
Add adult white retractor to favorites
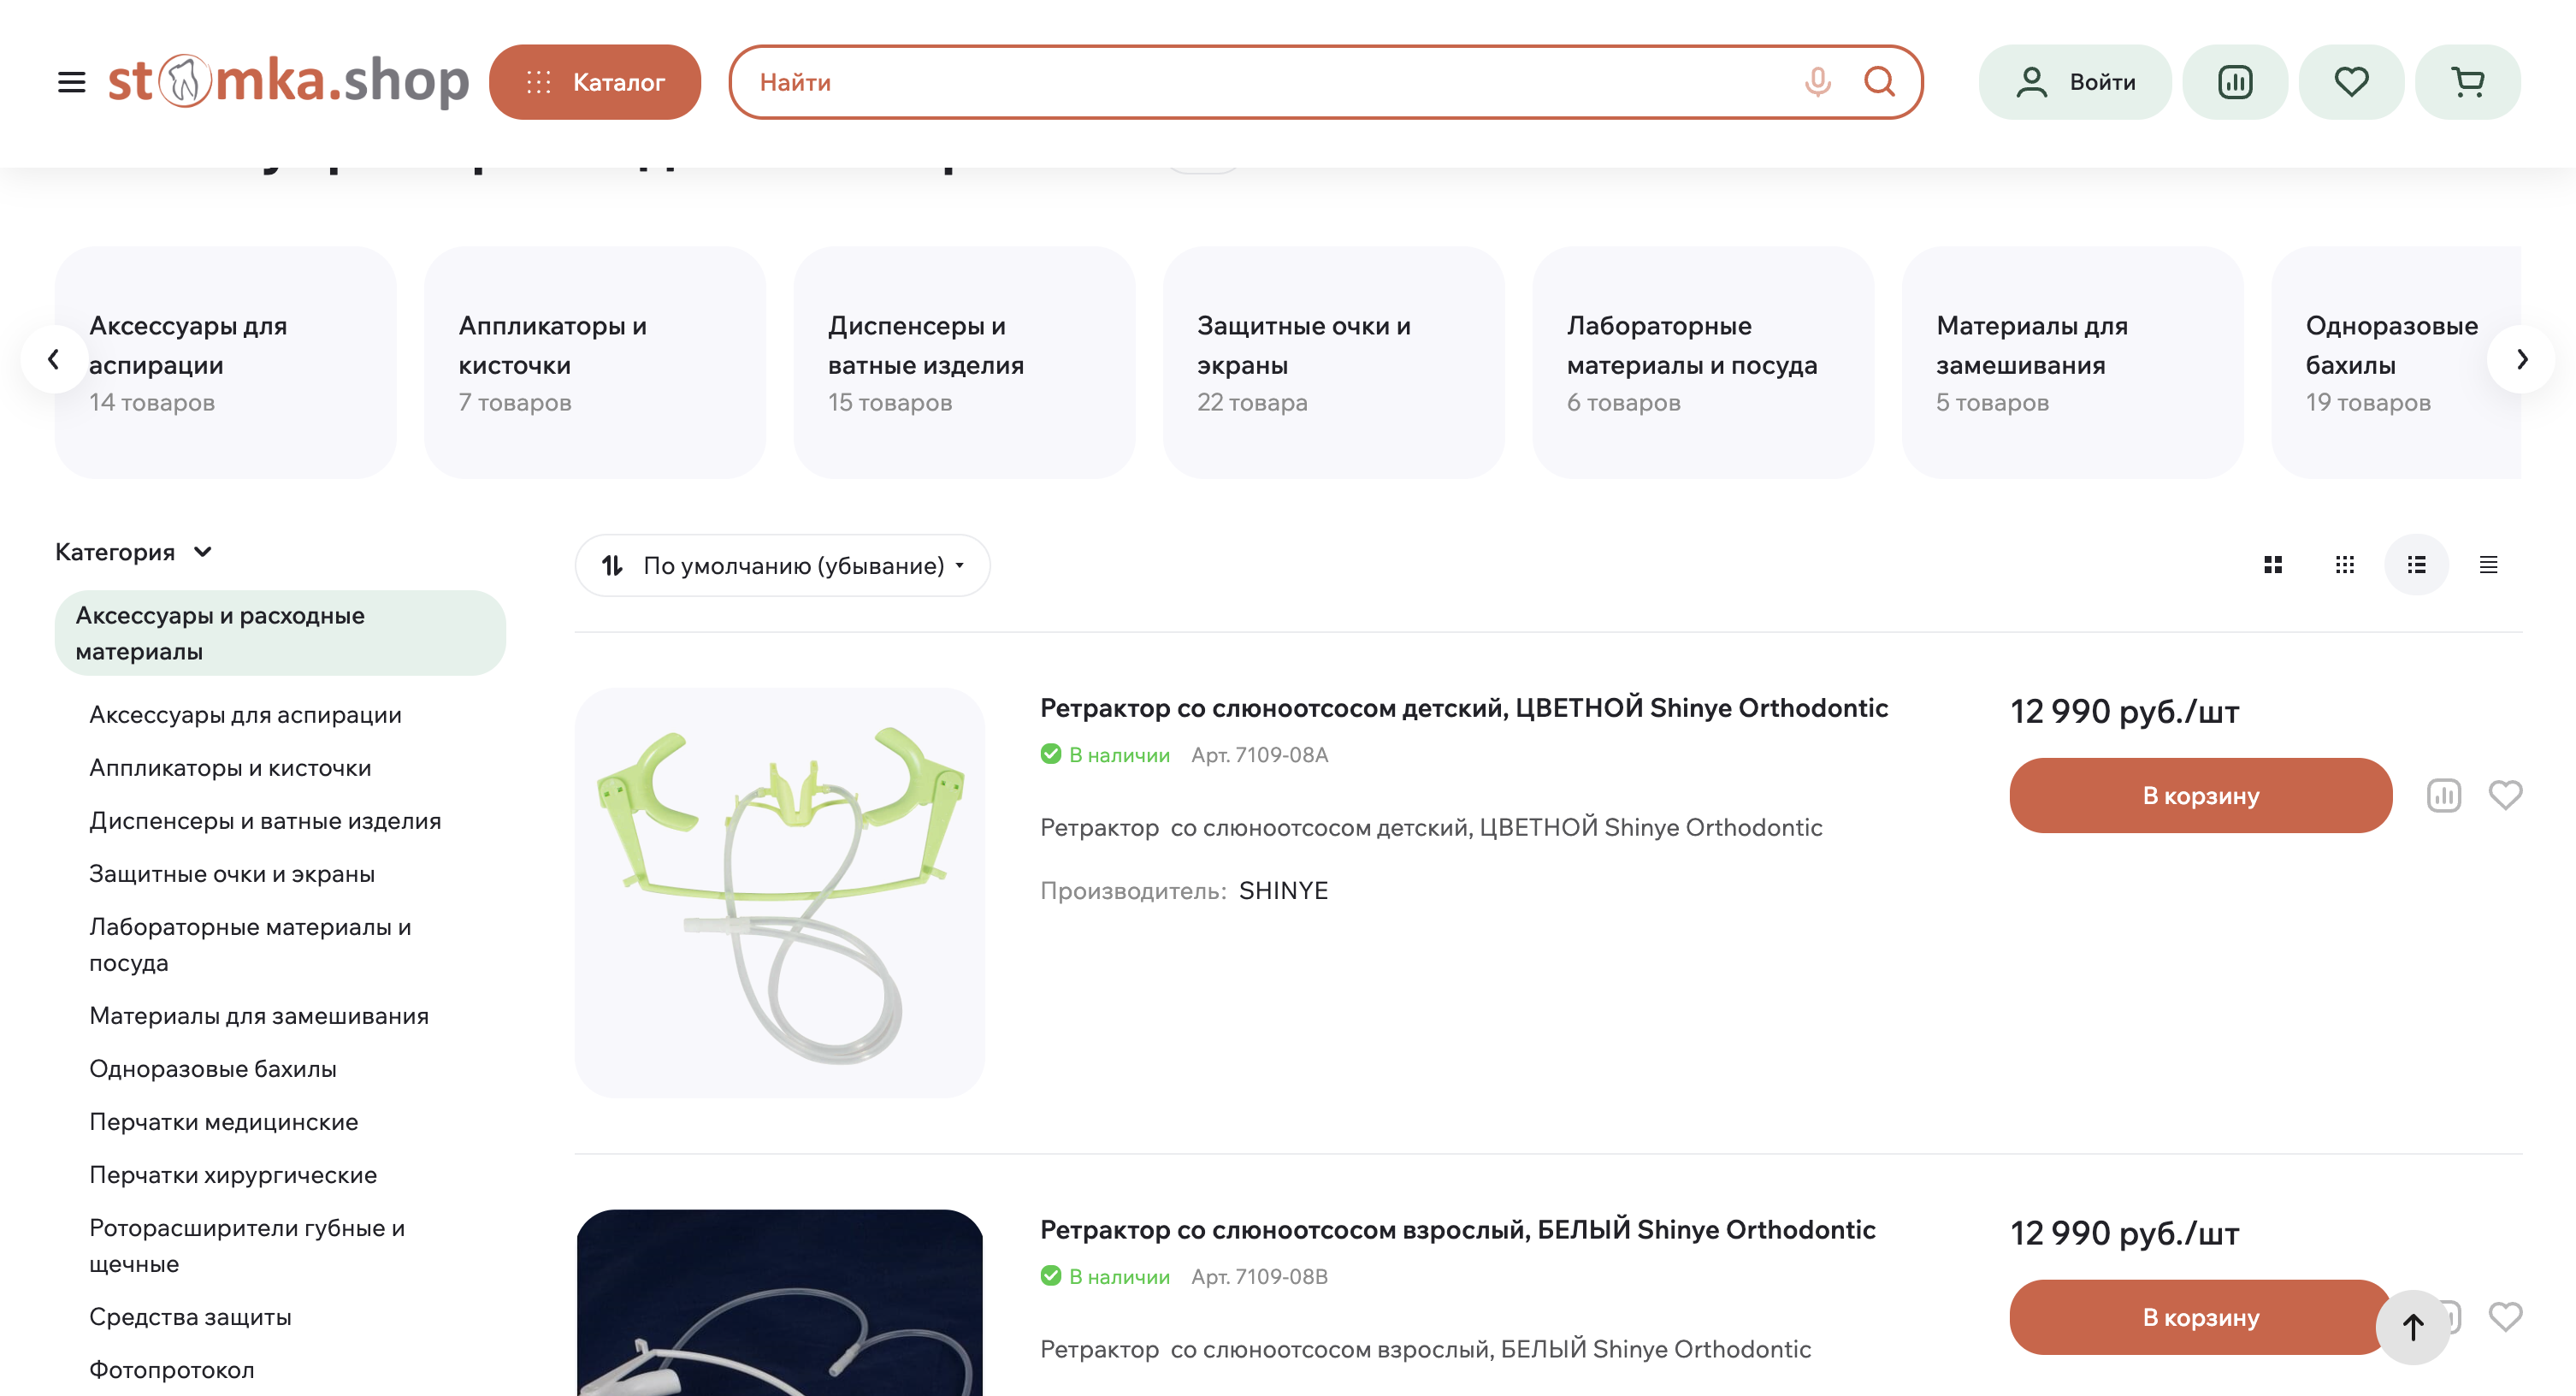point(2505,1317)
